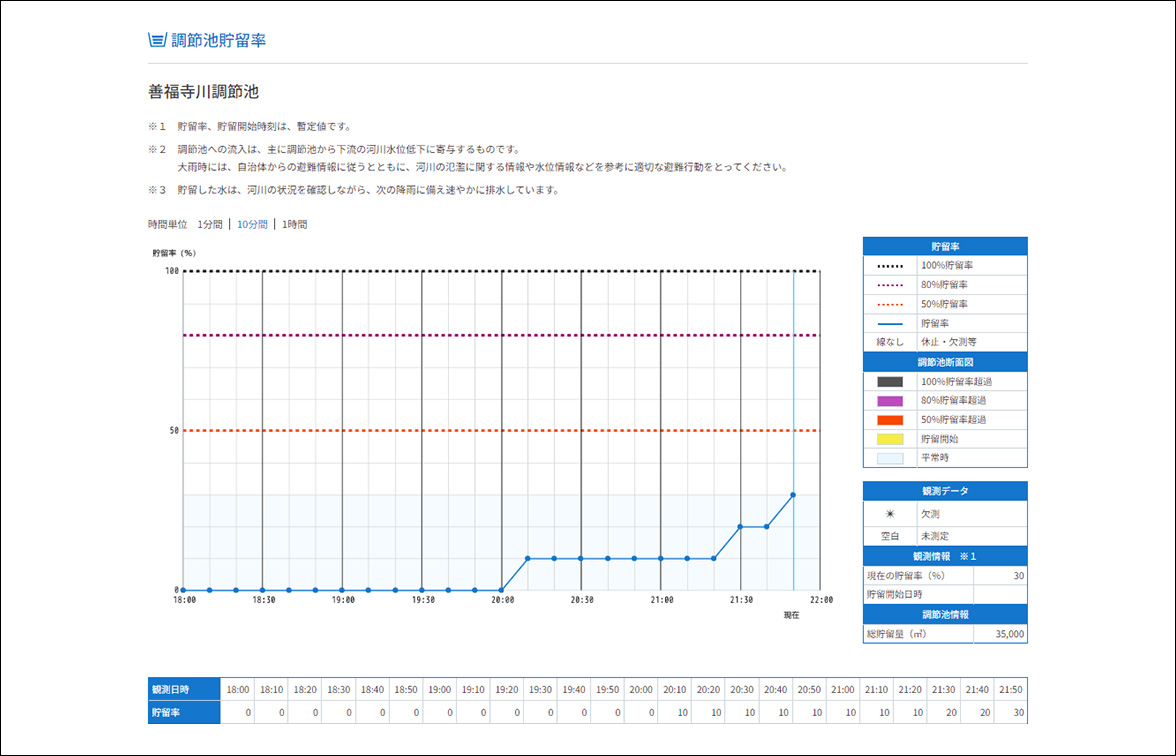Image resolution: width=1176 pixels, height=756 pixels.
Task: Click the basin icon beside 調節池貯留率 heading
Action: click(x=157, y=40)
